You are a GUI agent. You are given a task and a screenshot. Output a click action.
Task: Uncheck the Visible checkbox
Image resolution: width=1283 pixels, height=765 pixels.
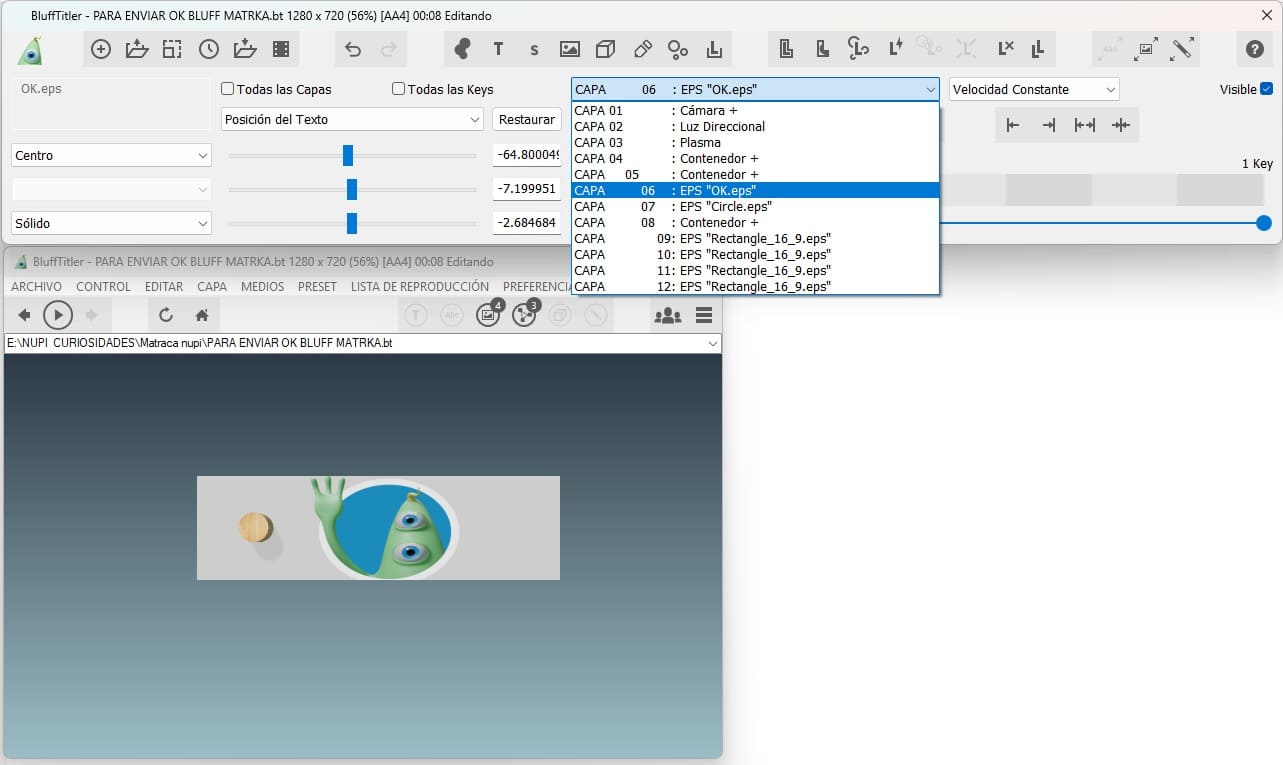click(x=1267, y=89)
